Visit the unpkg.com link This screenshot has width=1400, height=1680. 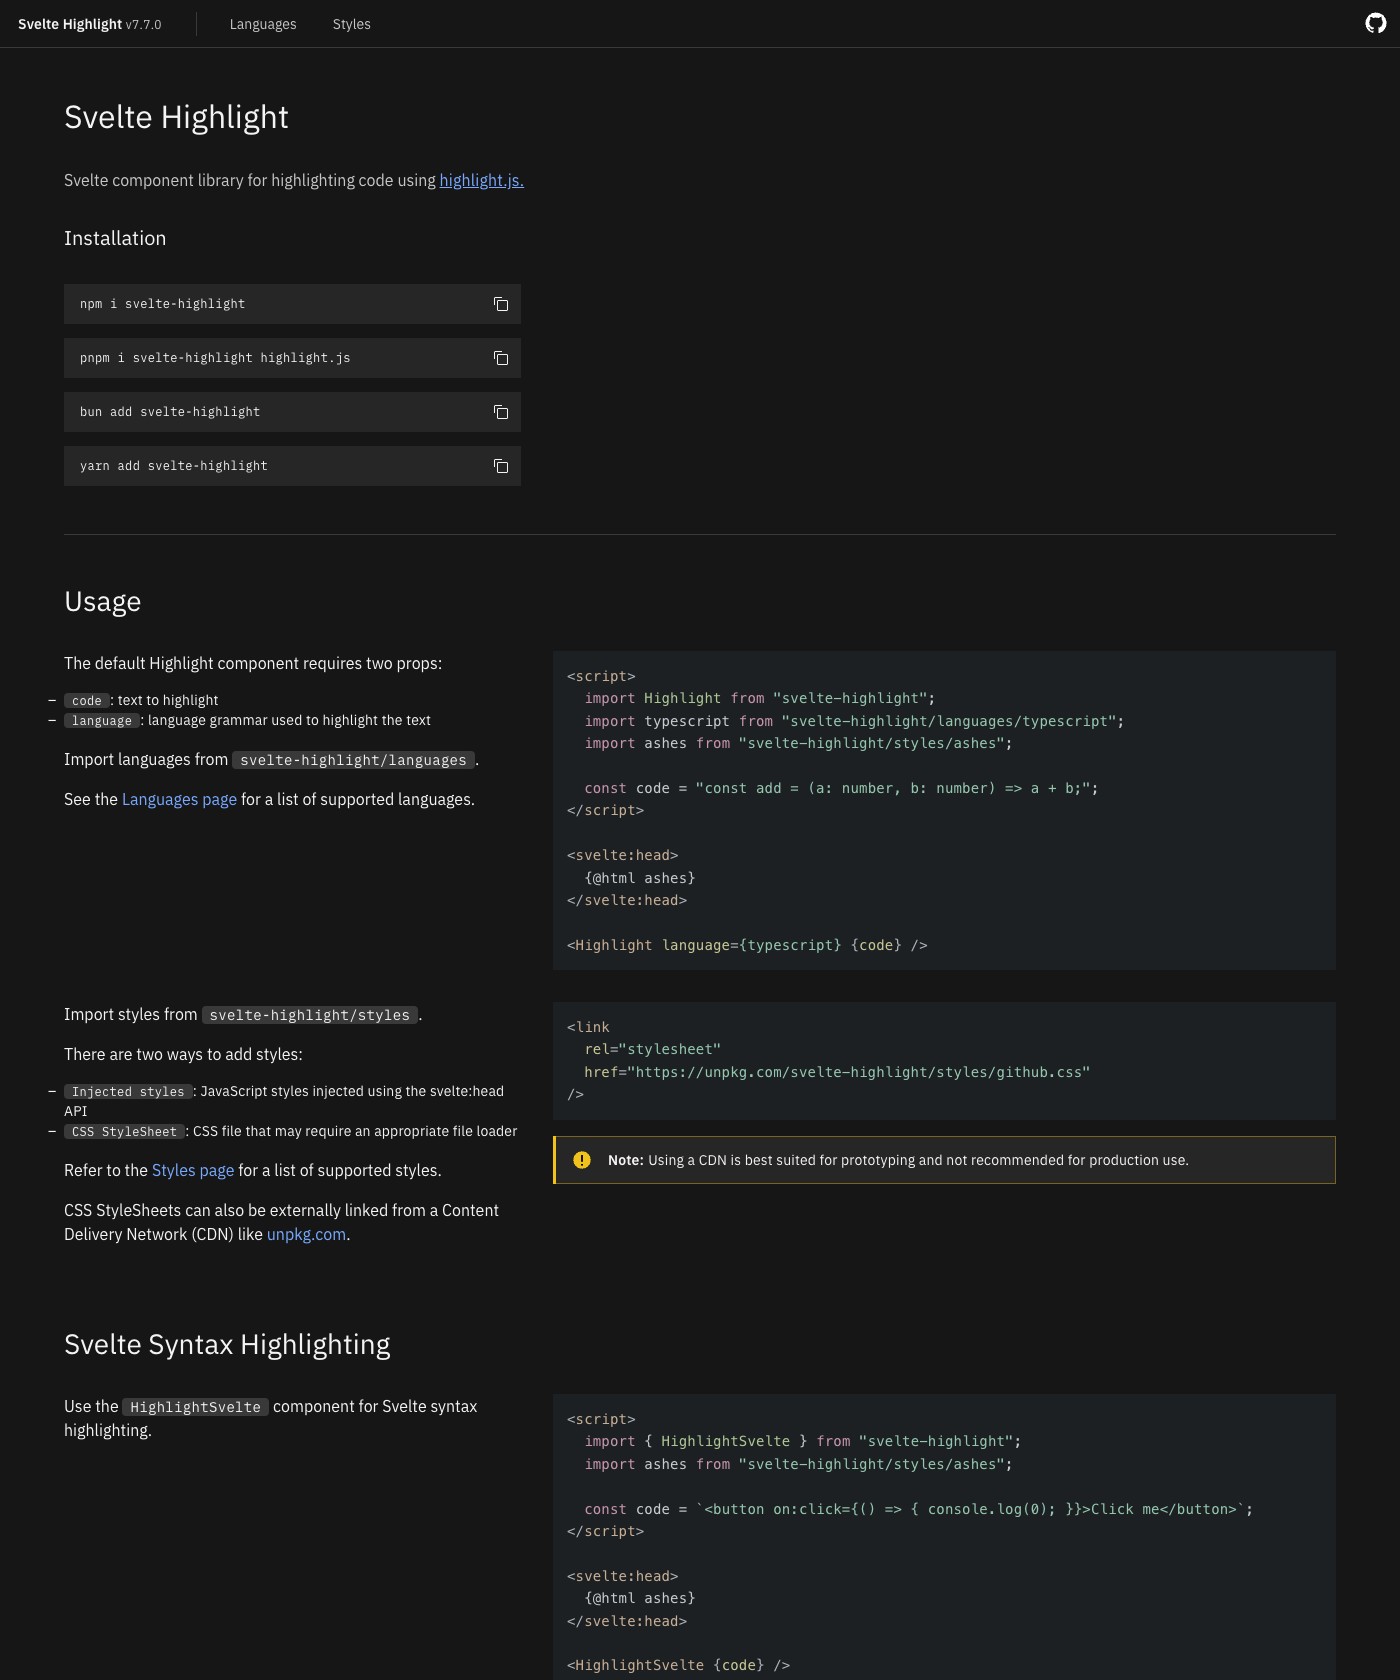306,1234
